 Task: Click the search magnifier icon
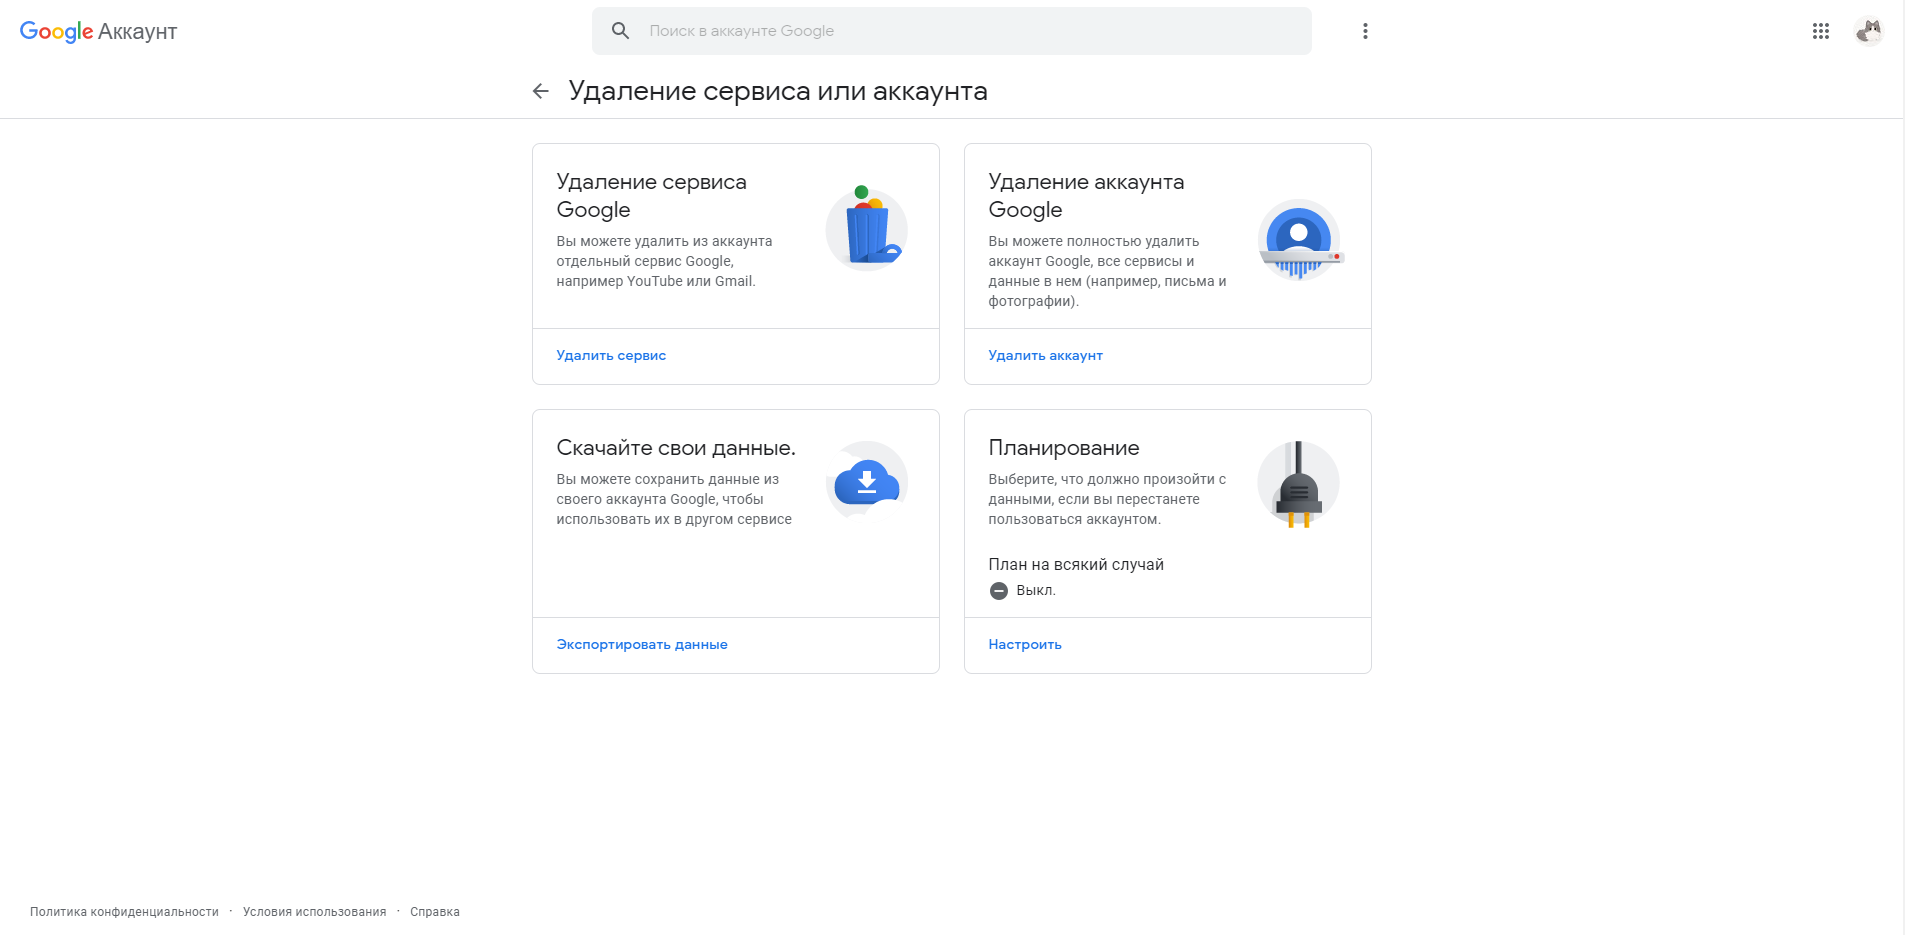click(620, 31)
